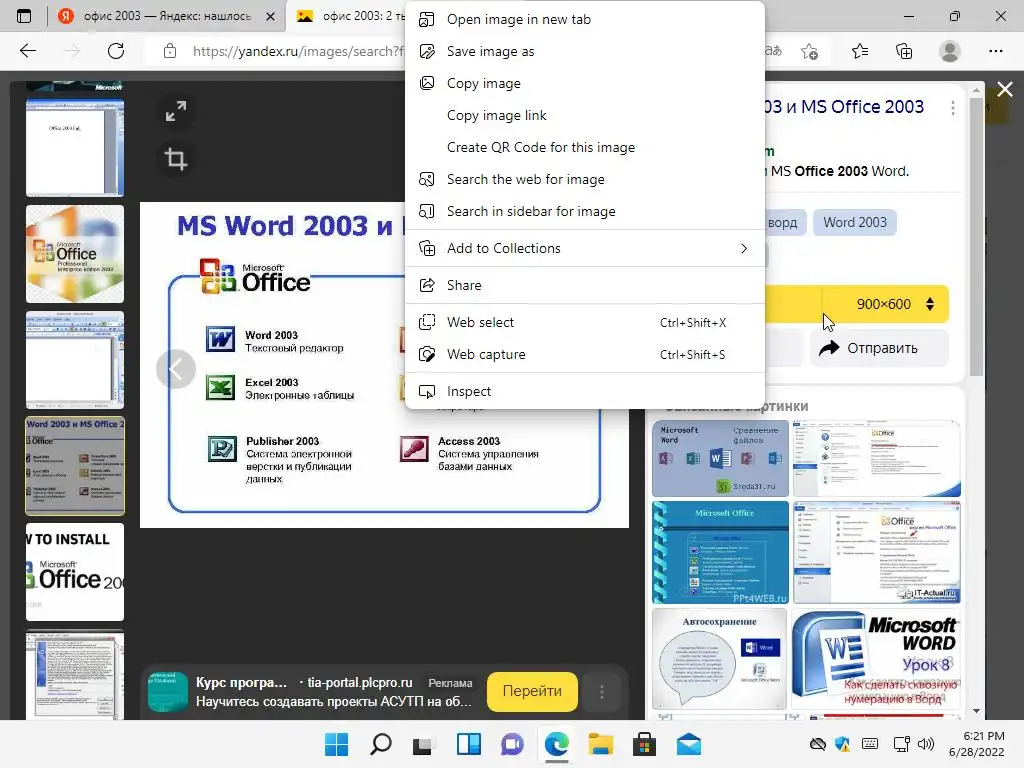
Task: Open the 900×600 image size dropdown
Action: [885, 304]
